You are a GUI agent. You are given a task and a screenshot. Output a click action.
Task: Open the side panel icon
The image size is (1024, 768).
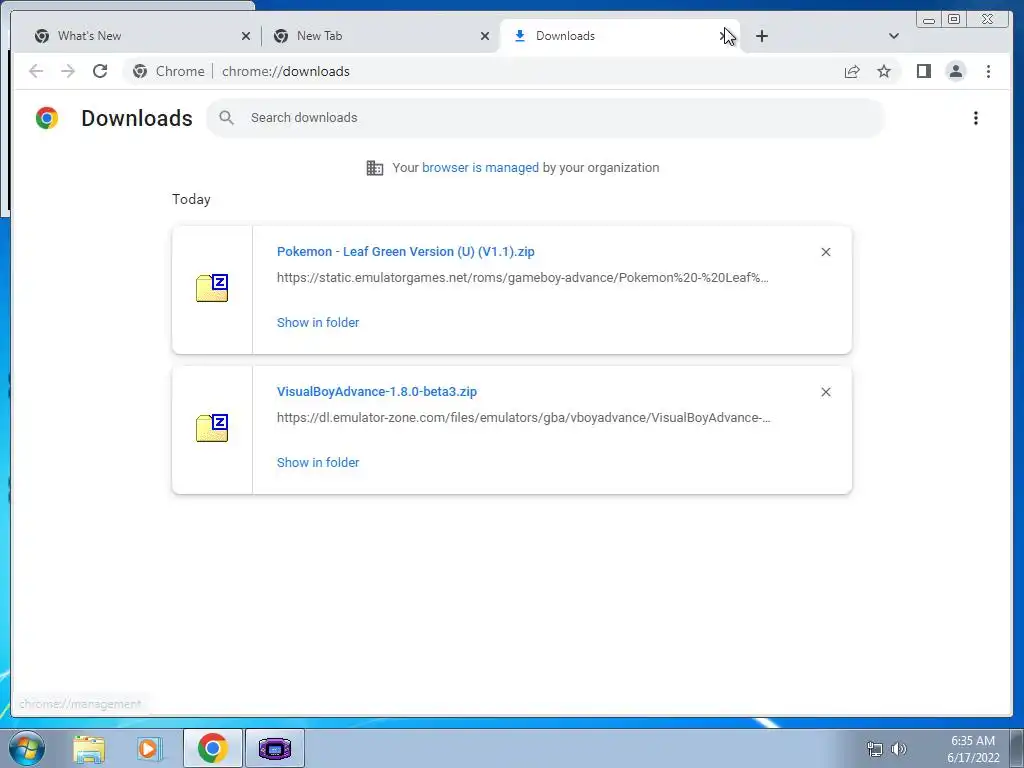point(923,71)
